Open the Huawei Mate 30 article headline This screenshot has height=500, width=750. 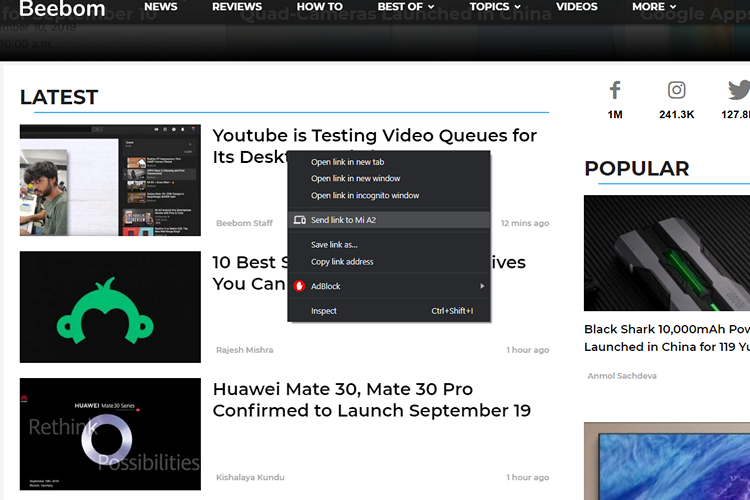tap(371, 400)
